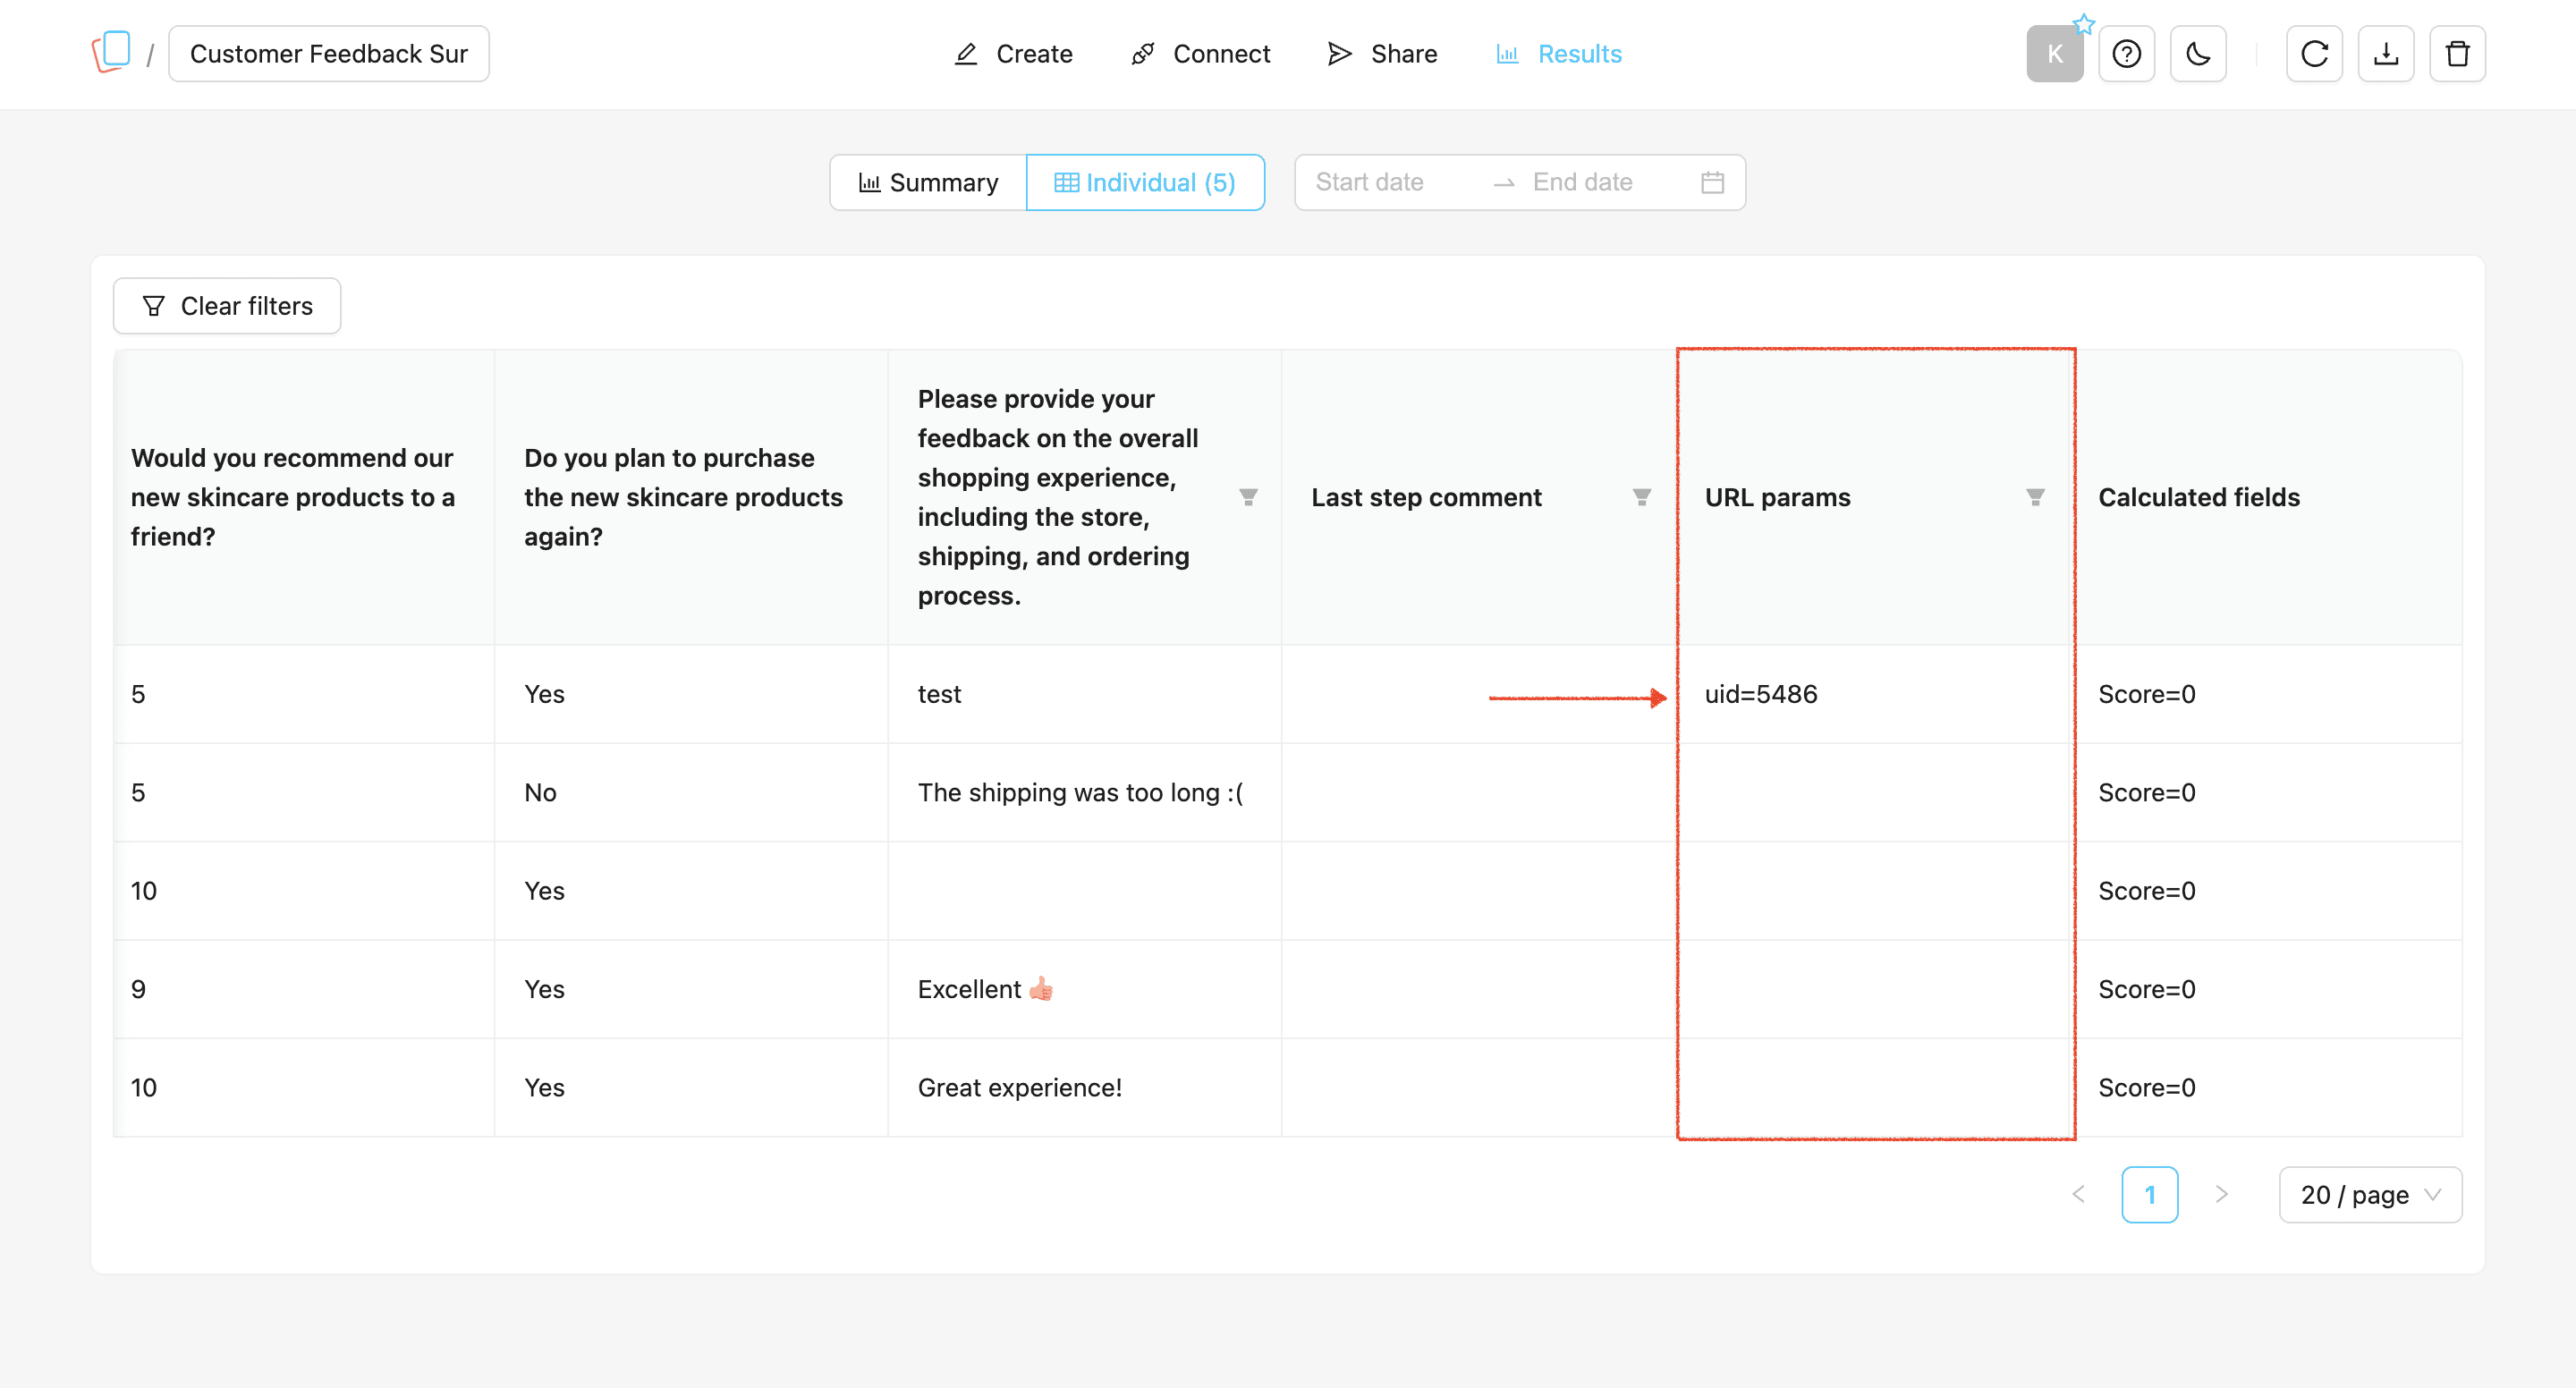Switch to Summary view
This screenshot has width=2576, height=1388.
coord(928,182)
